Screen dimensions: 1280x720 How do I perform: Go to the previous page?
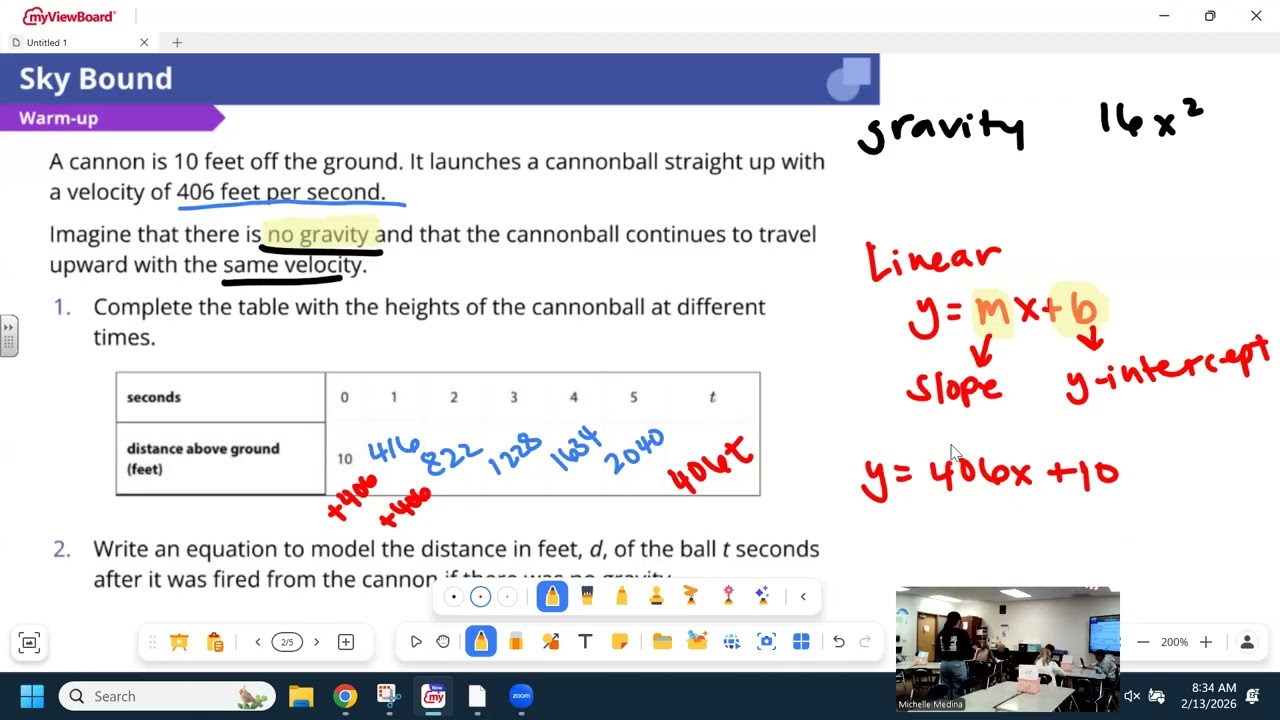(x=258, y=642)
